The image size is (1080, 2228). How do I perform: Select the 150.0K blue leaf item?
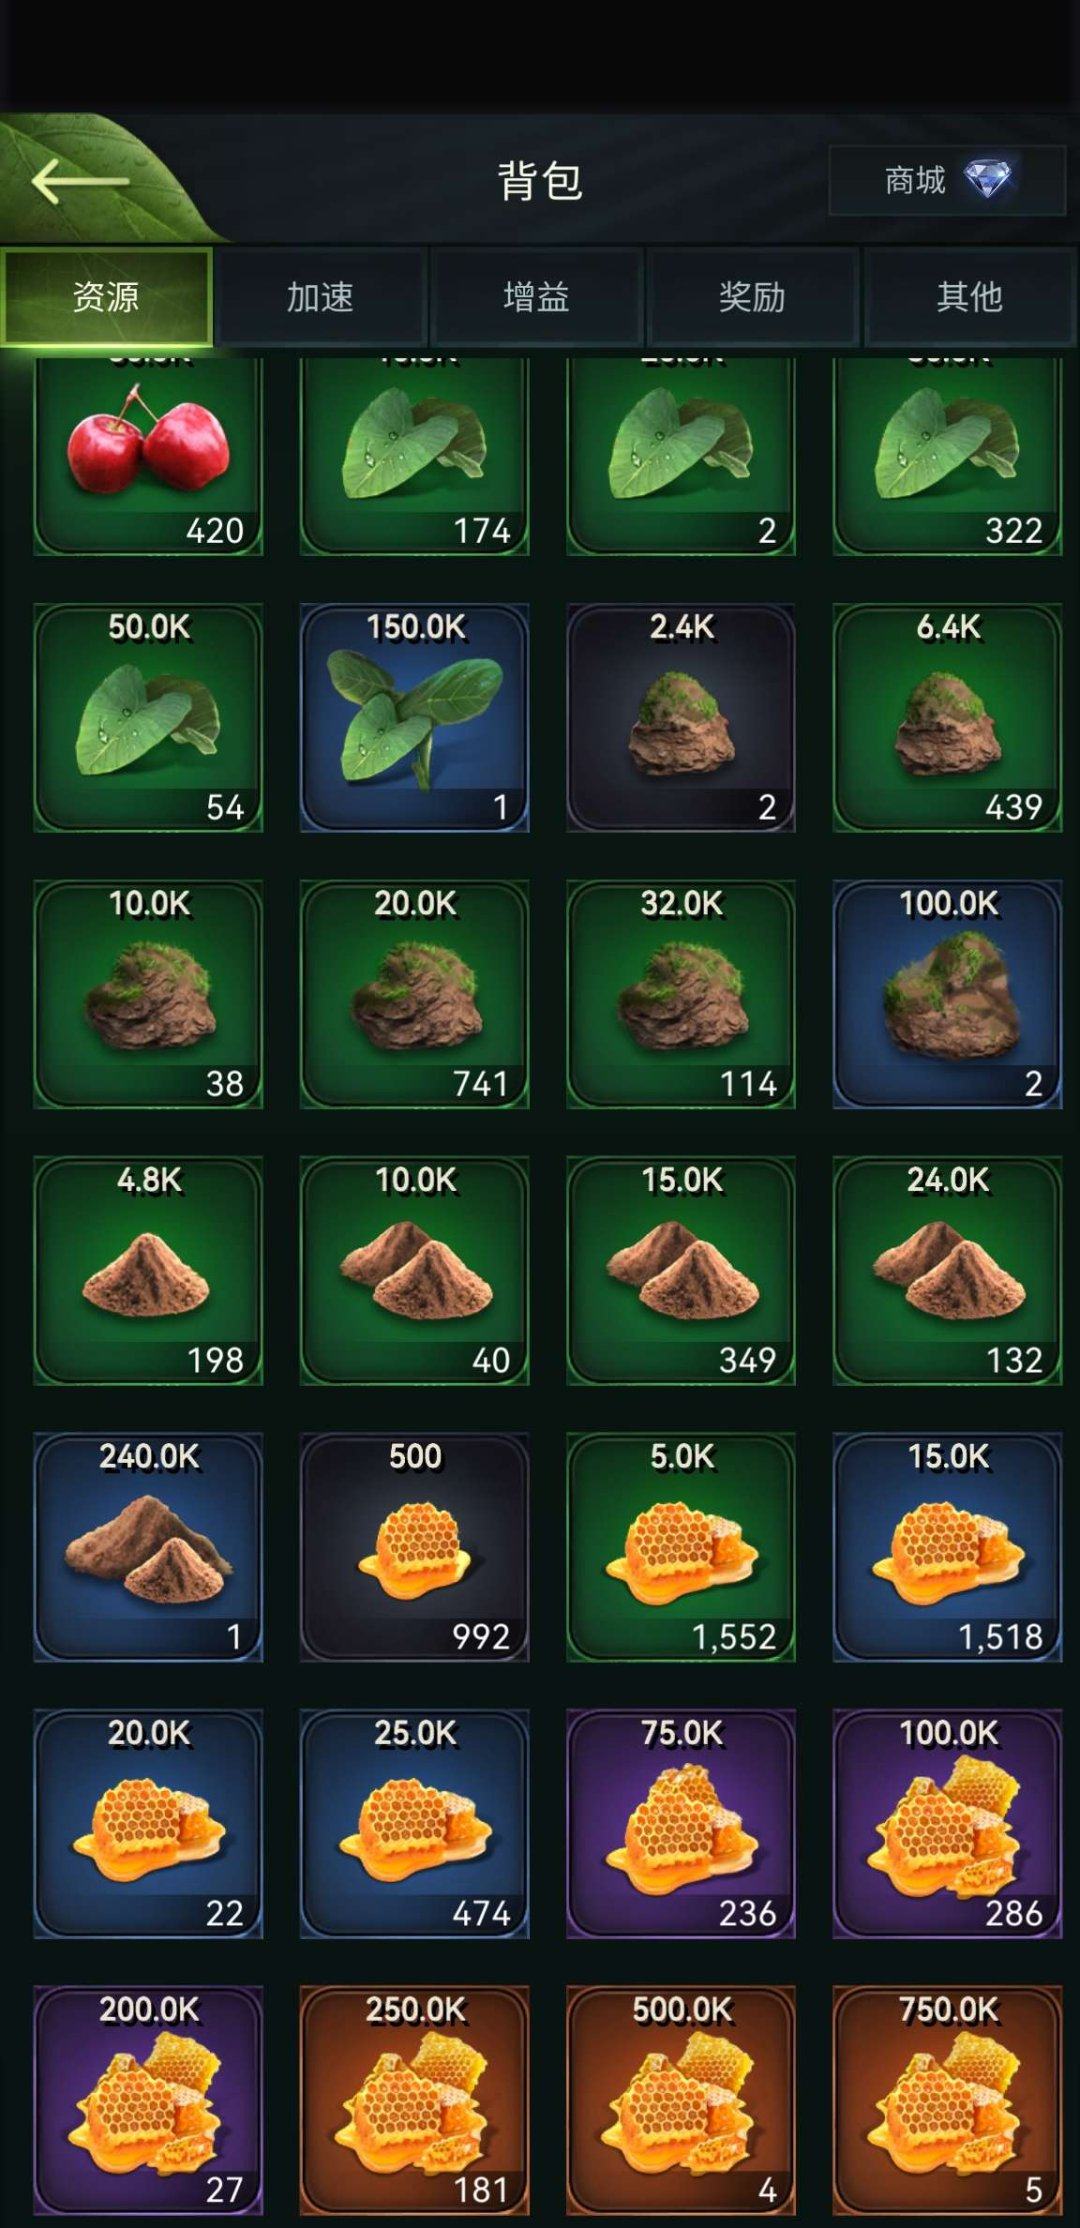coord(415,717)
